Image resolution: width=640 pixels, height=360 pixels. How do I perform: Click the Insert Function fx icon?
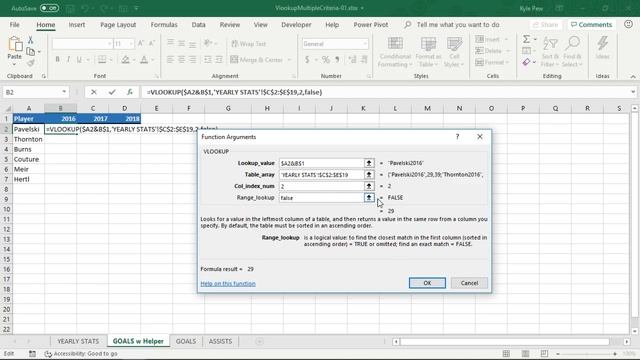pyautogui.click(x=130, y=92)
